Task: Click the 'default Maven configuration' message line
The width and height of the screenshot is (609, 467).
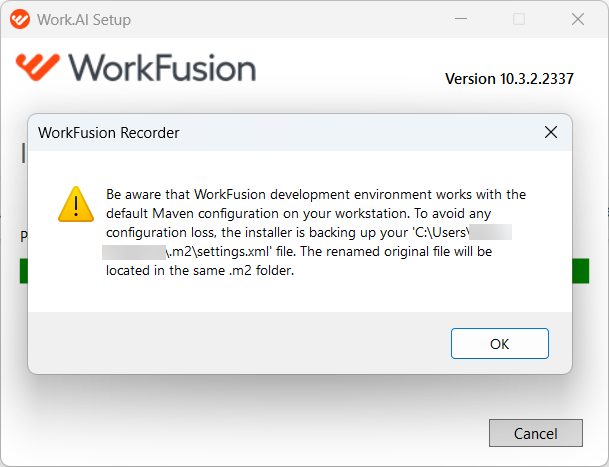Action: [298, 213]
